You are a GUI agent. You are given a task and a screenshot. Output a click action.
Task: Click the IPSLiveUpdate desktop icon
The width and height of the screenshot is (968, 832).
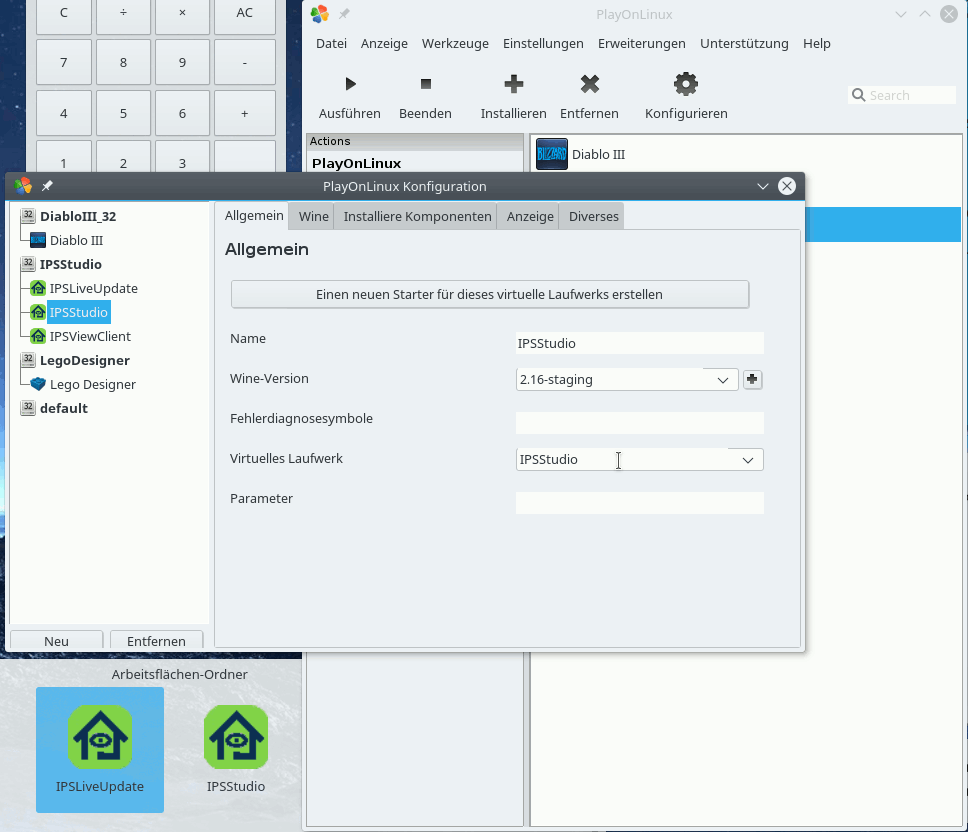[100, 737]
